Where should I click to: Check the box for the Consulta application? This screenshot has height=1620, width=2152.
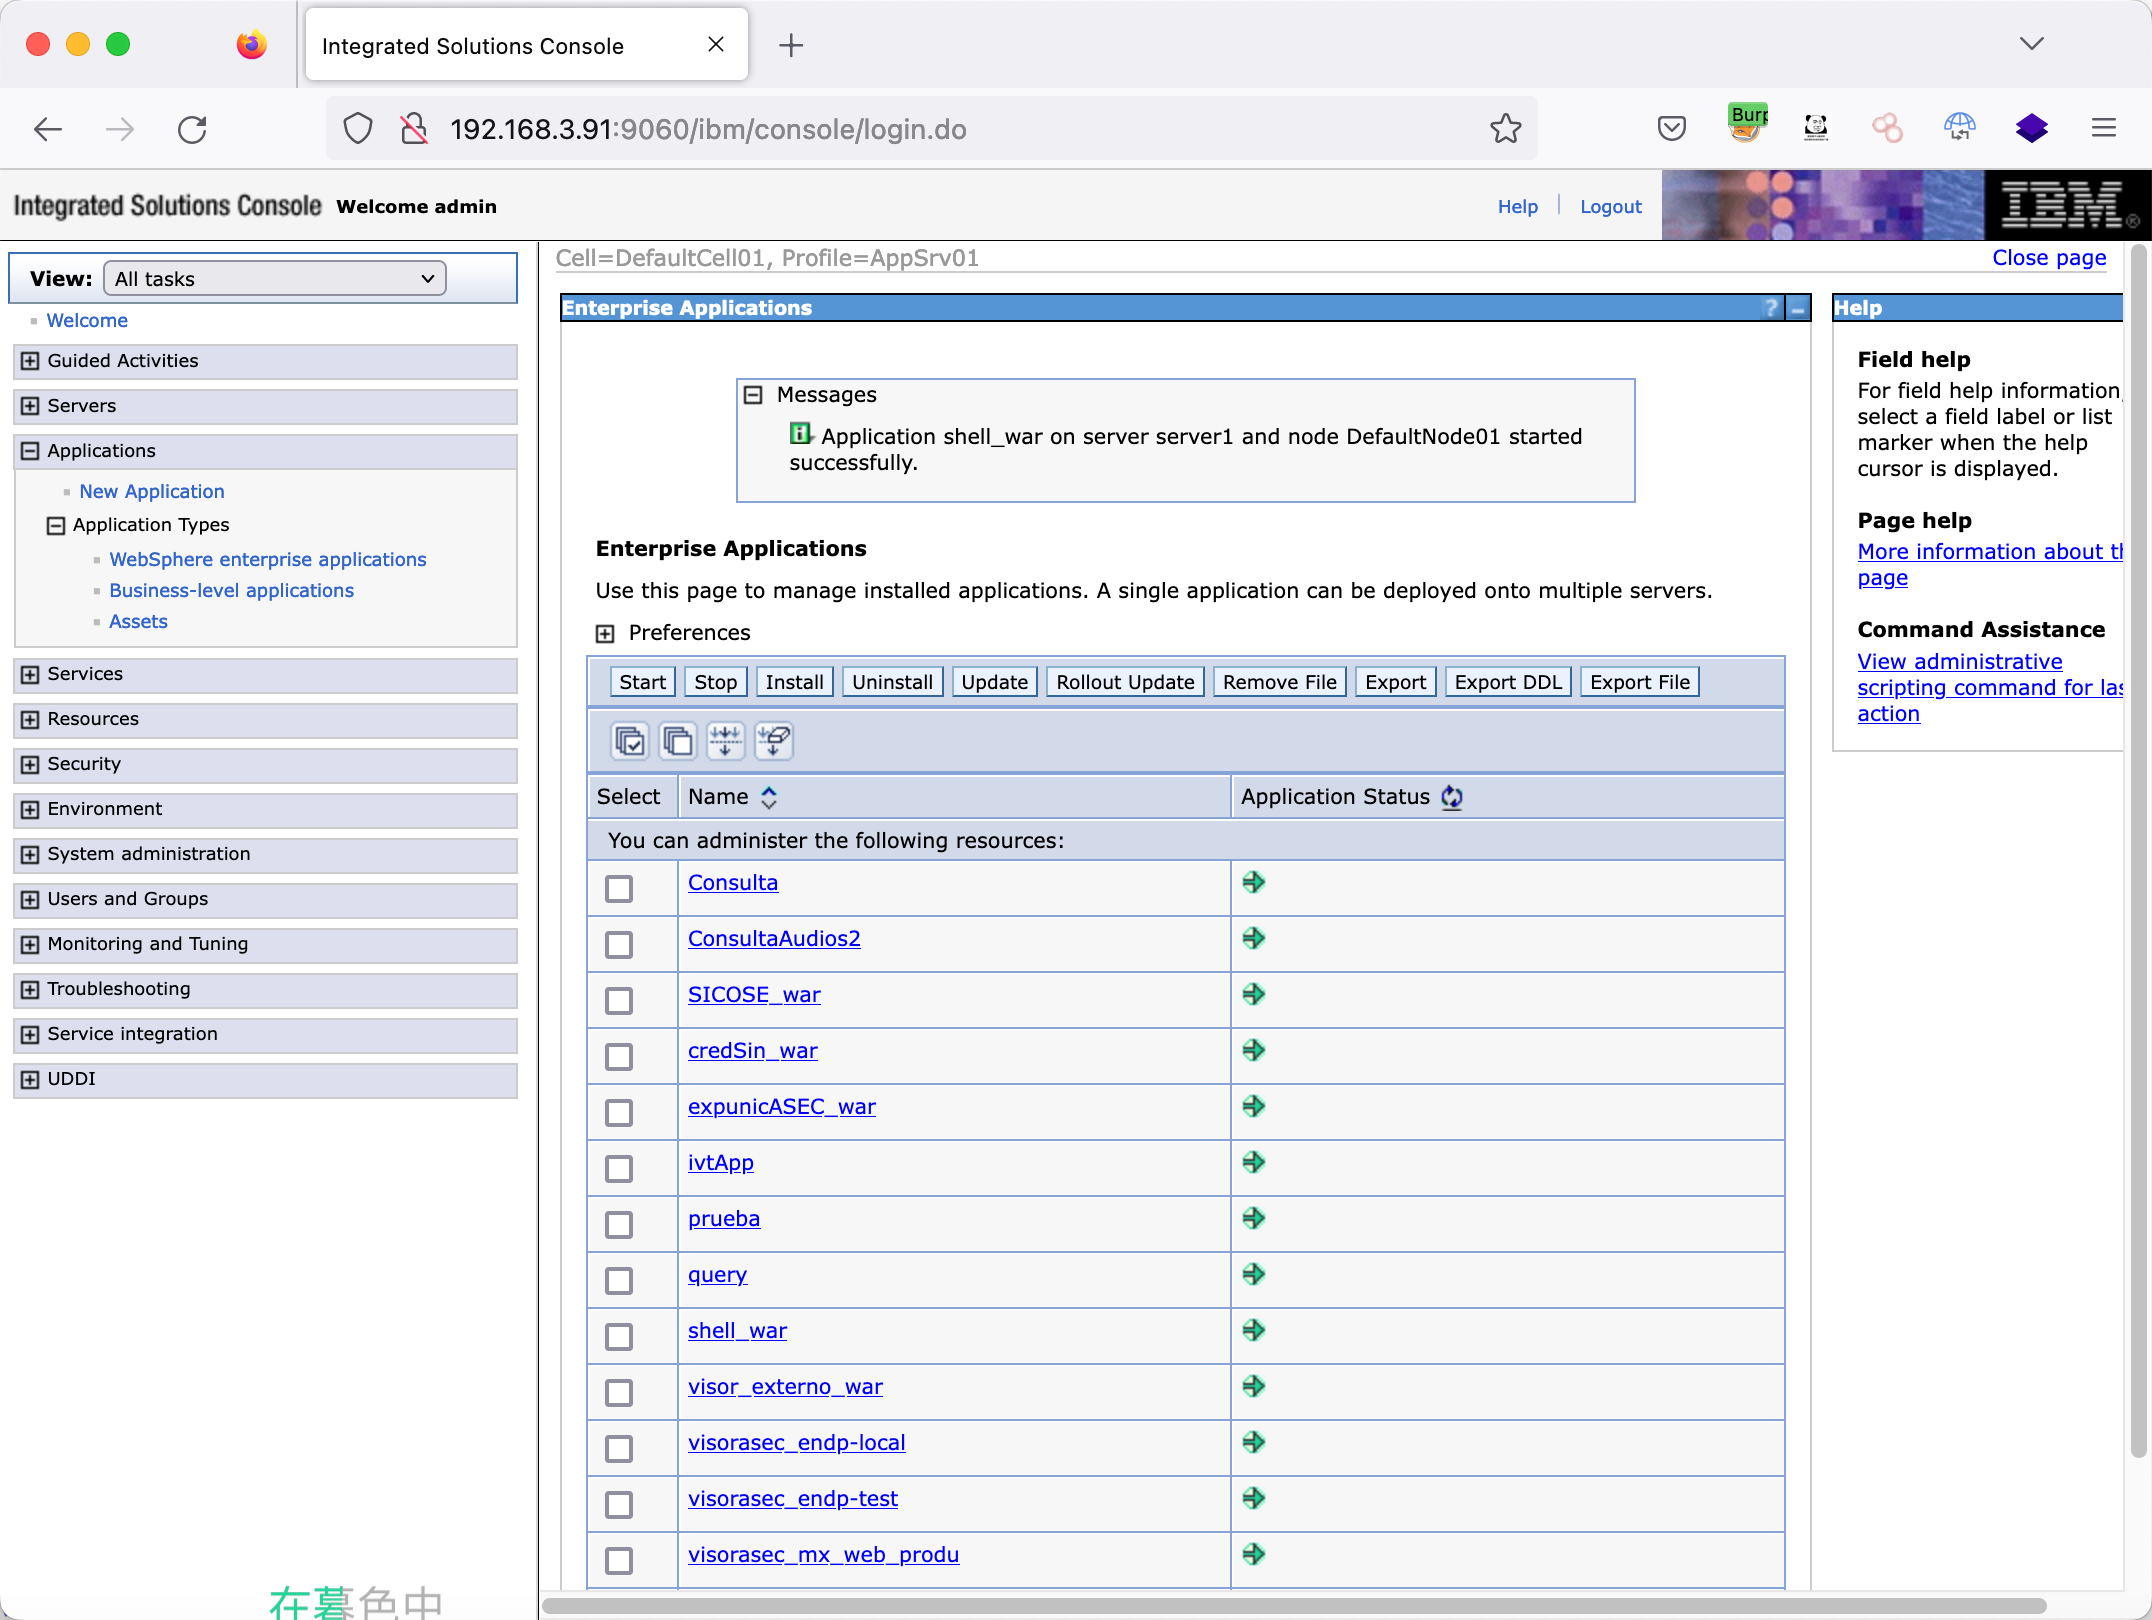point(619,888)
